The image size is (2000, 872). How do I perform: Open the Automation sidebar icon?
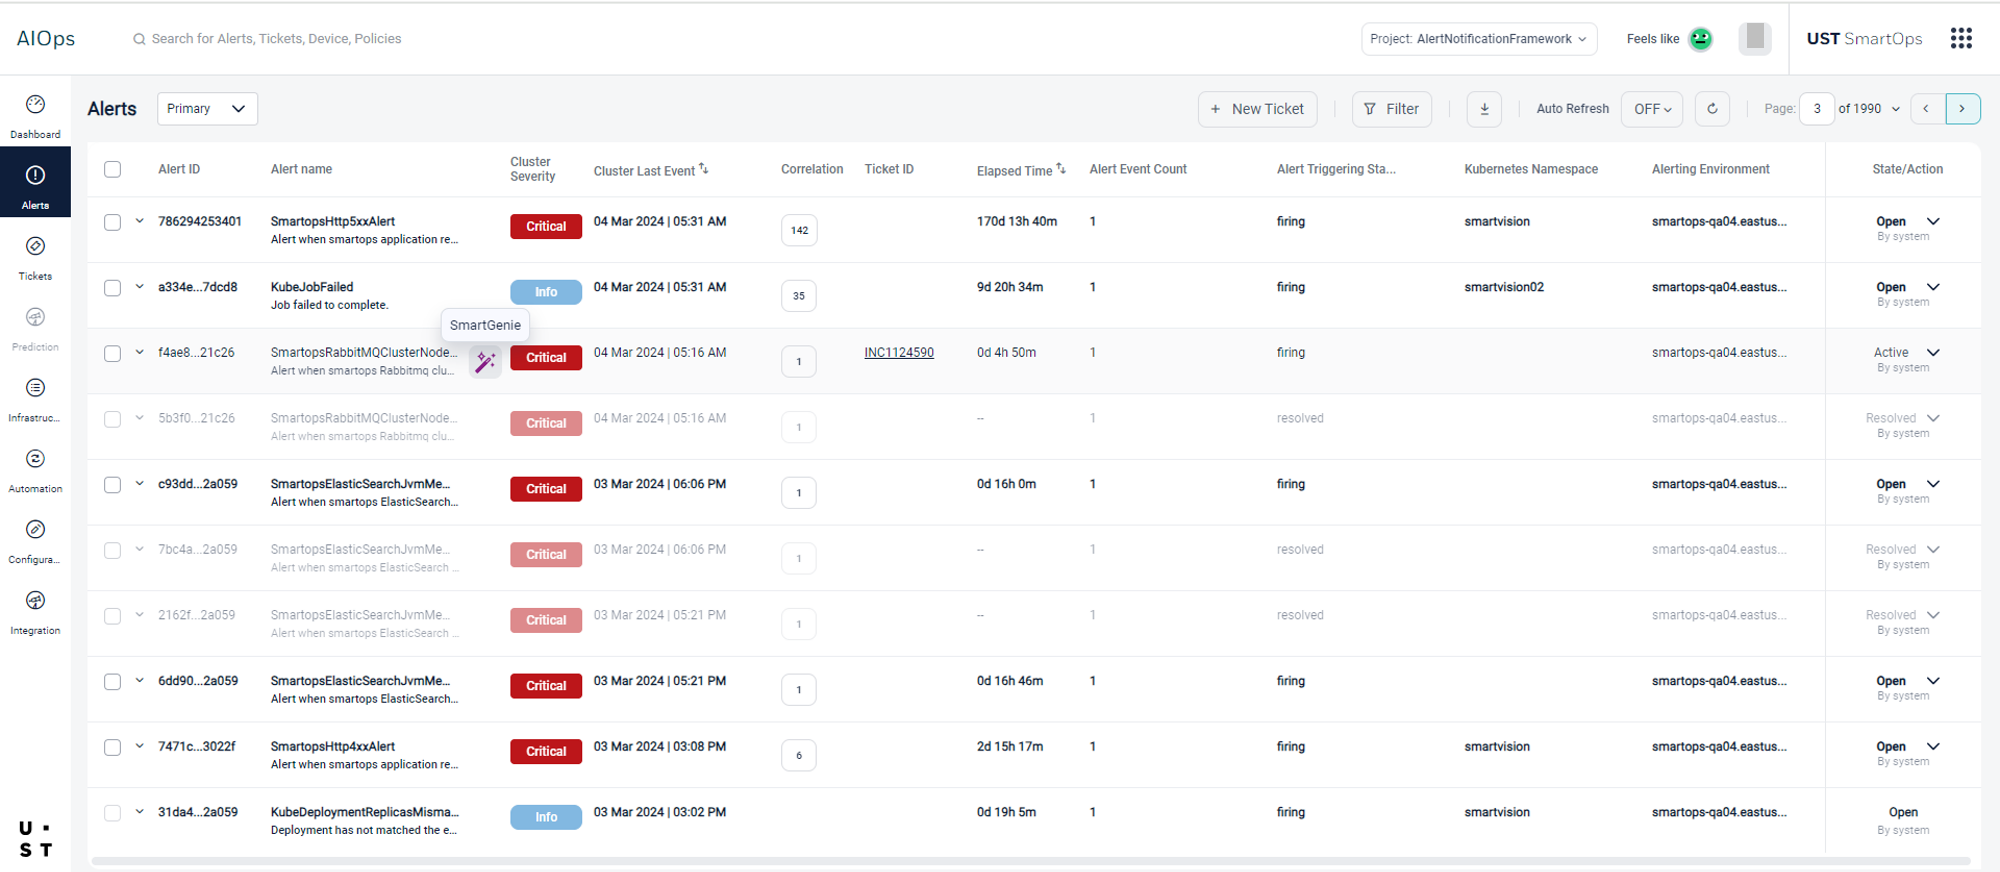tap(35, 460)
